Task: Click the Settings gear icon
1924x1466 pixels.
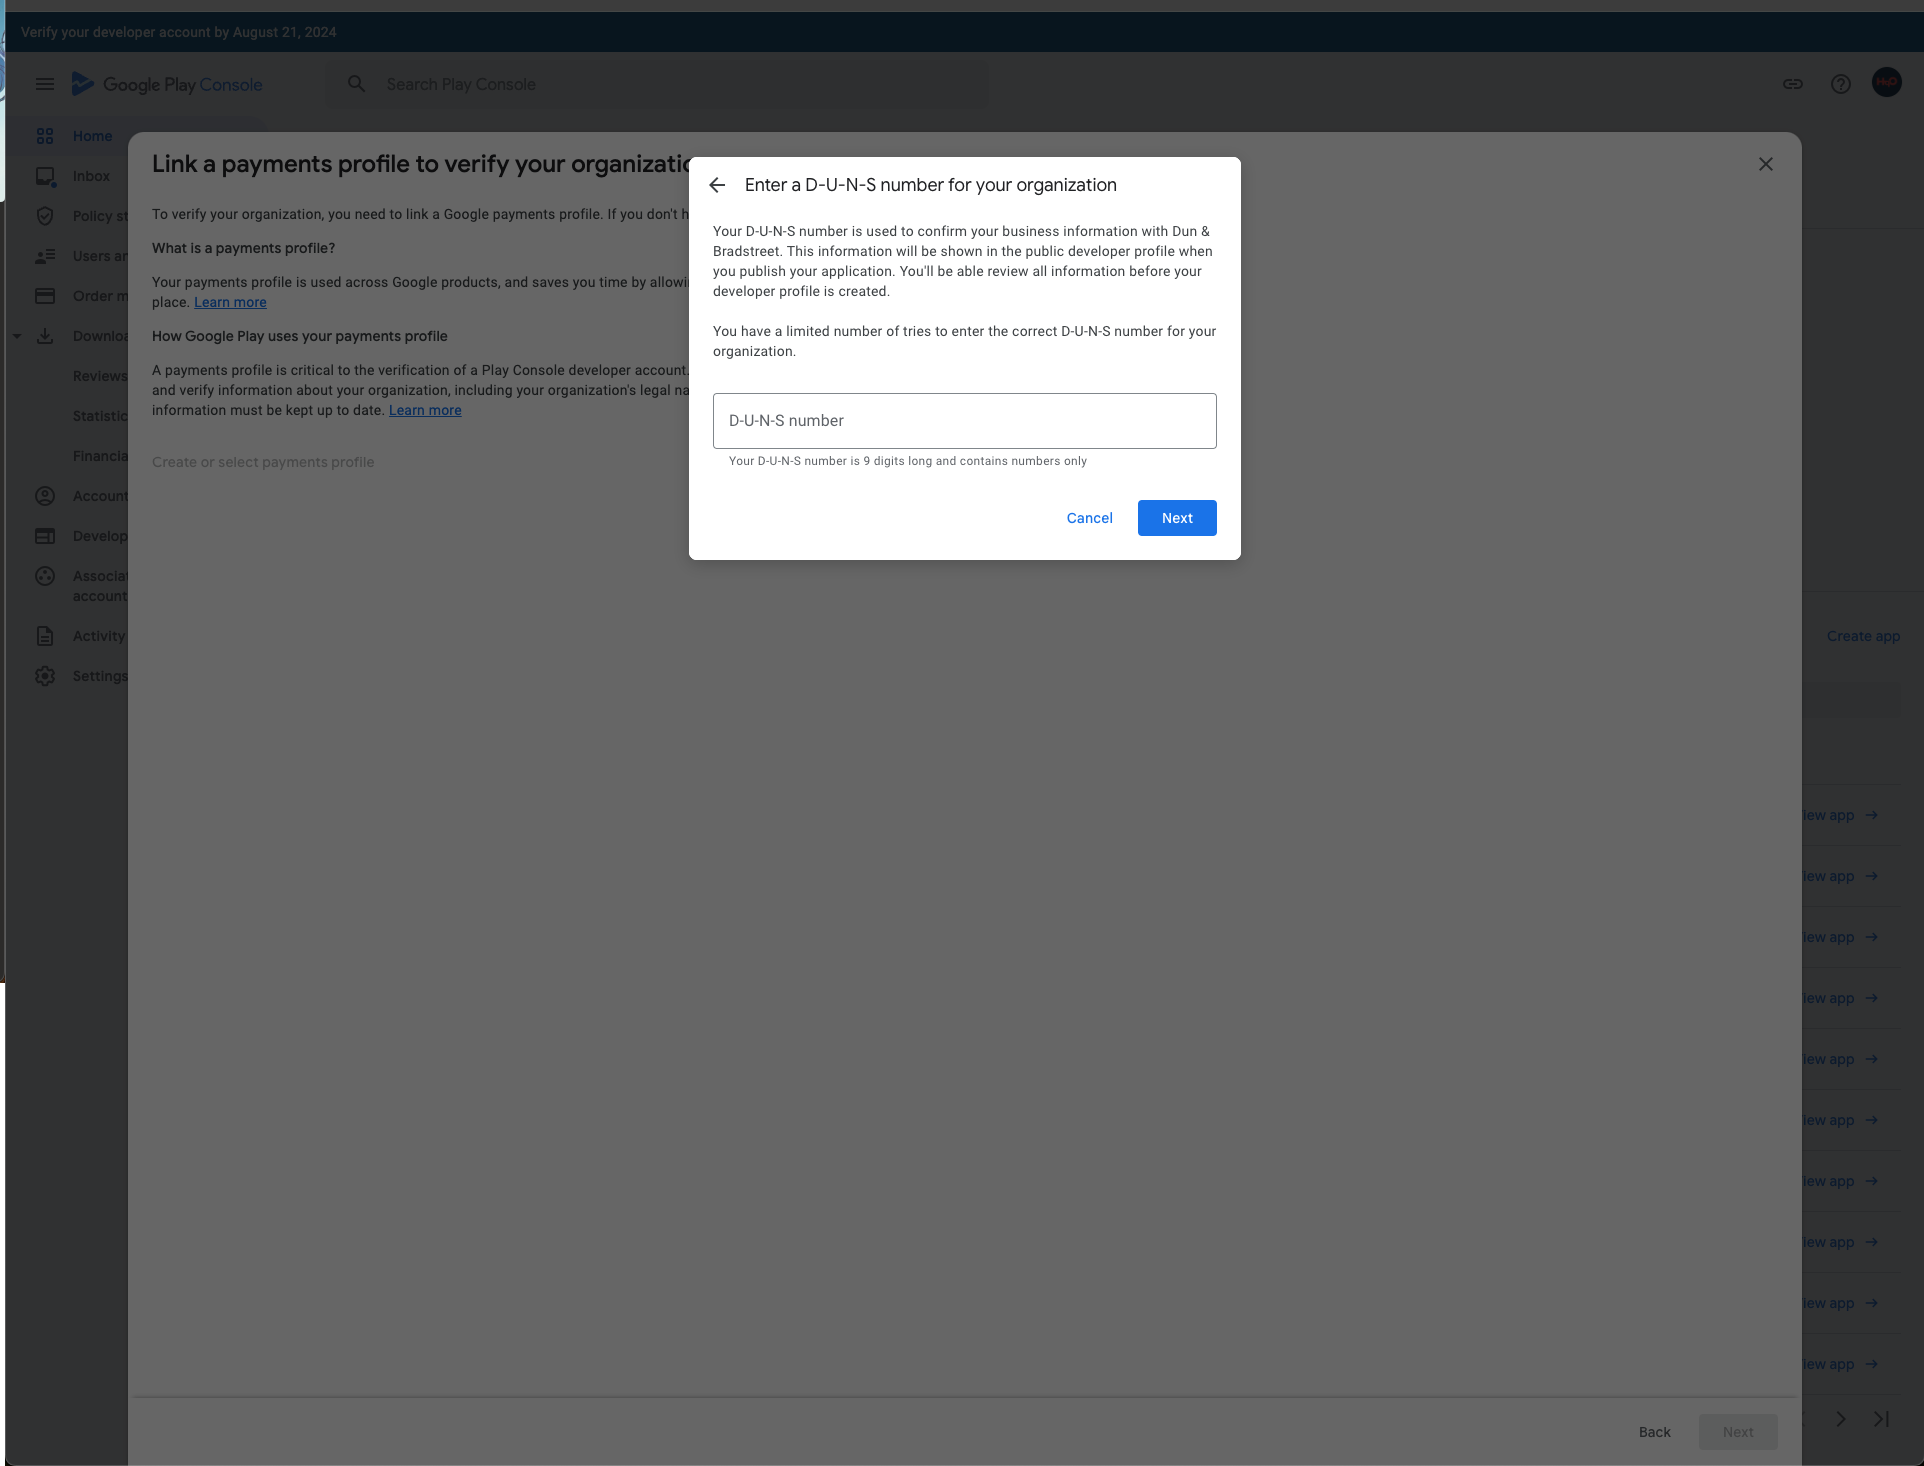Action: 45,676
